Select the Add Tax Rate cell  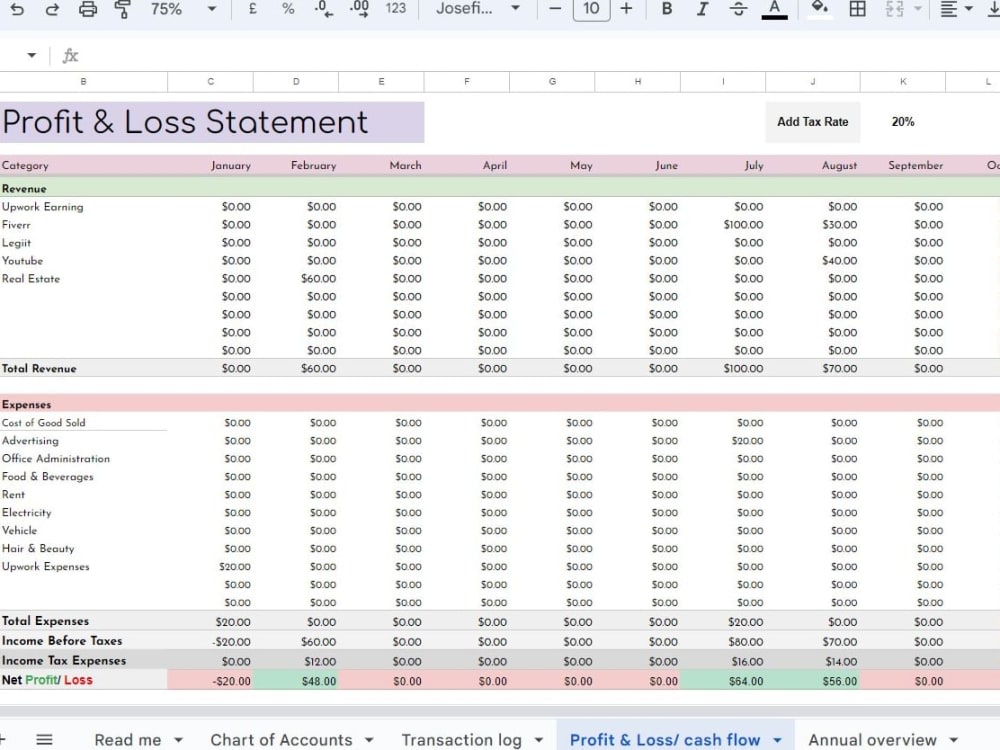(x=812, y=122)
